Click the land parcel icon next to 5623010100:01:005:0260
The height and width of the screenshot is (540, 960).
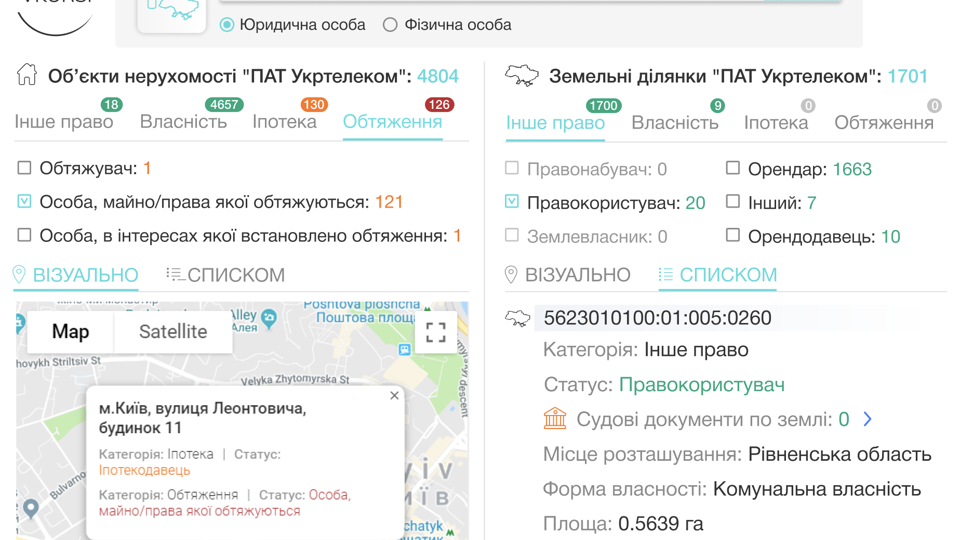click(517, 318)
